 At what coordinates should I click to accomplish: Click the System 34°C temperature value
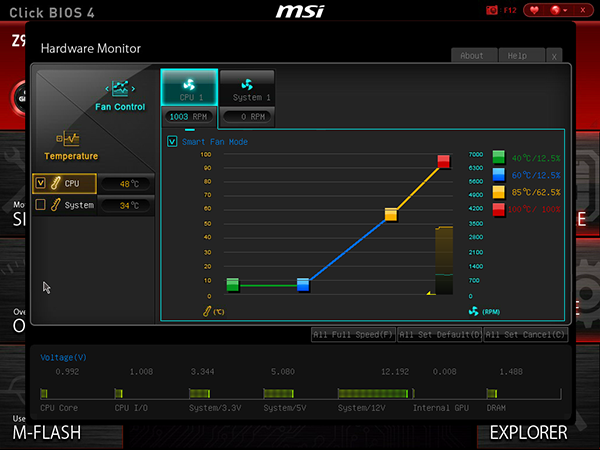point(129,205)
